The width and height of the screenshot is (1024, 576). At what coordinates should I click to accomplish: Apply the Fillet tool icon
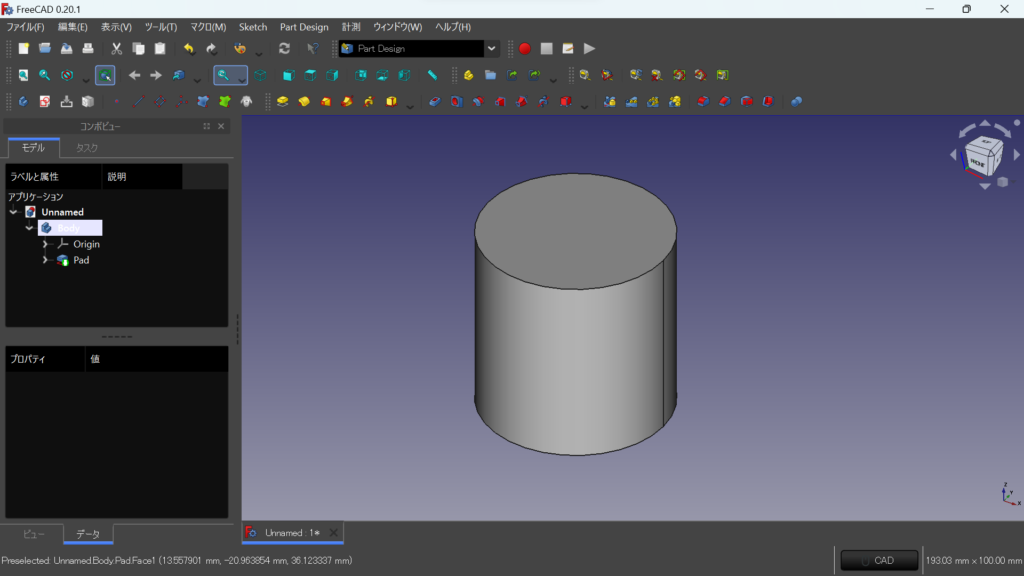coord(703,101)
